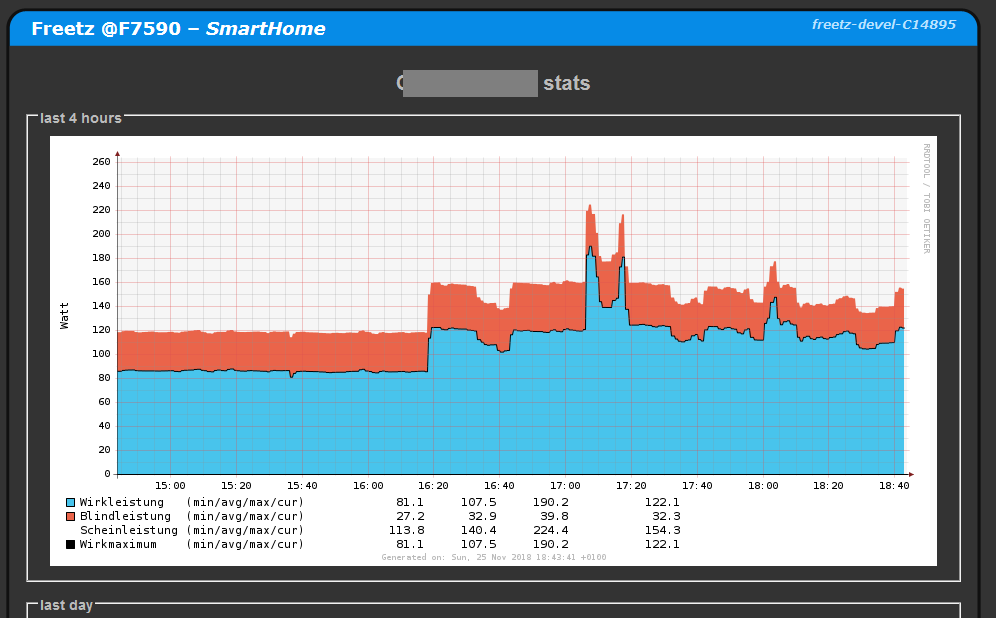Click the Watt Y-axis label
Screen dimensions: 996x618
tap(65, 316)
